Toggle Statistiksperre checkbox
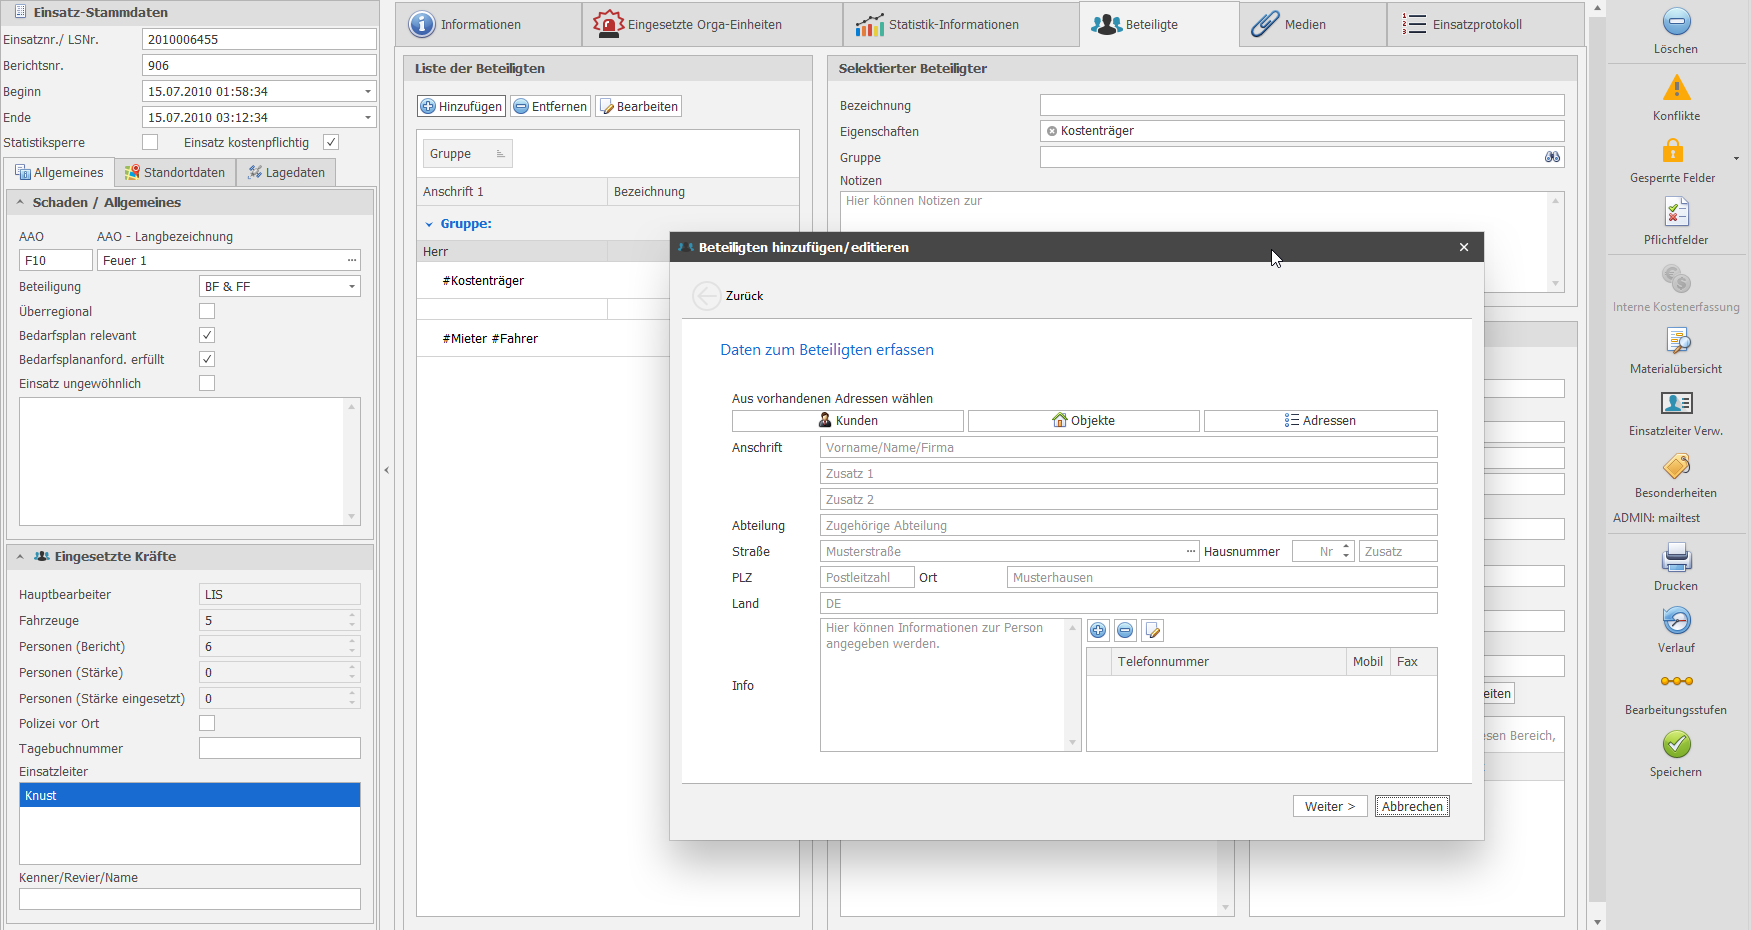The image size is (1751, 930). (x=150, y=142)
